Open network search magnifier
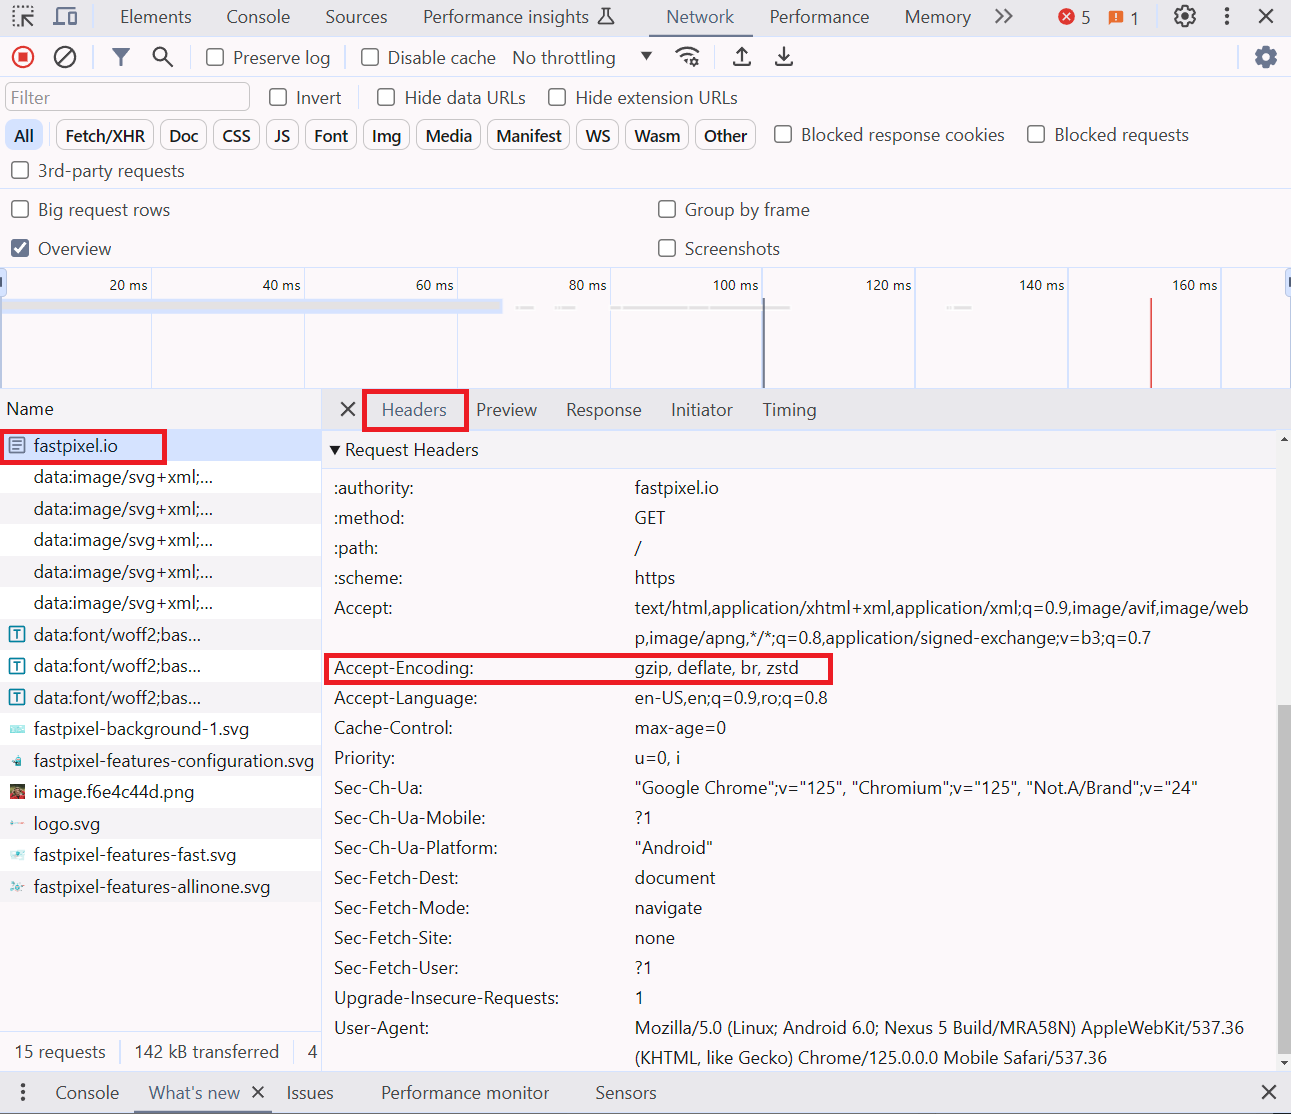1291x1114 pixels. (x=162, y=57)
